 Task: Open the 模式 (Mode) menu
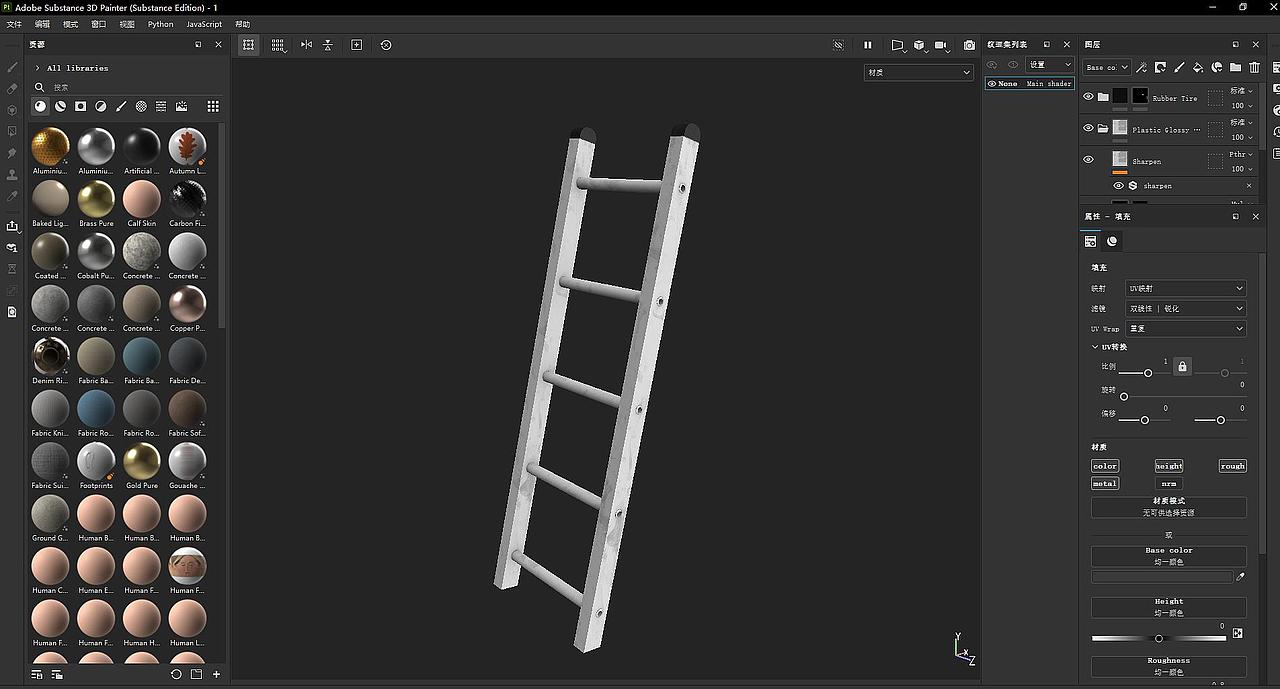click(70, 24)
